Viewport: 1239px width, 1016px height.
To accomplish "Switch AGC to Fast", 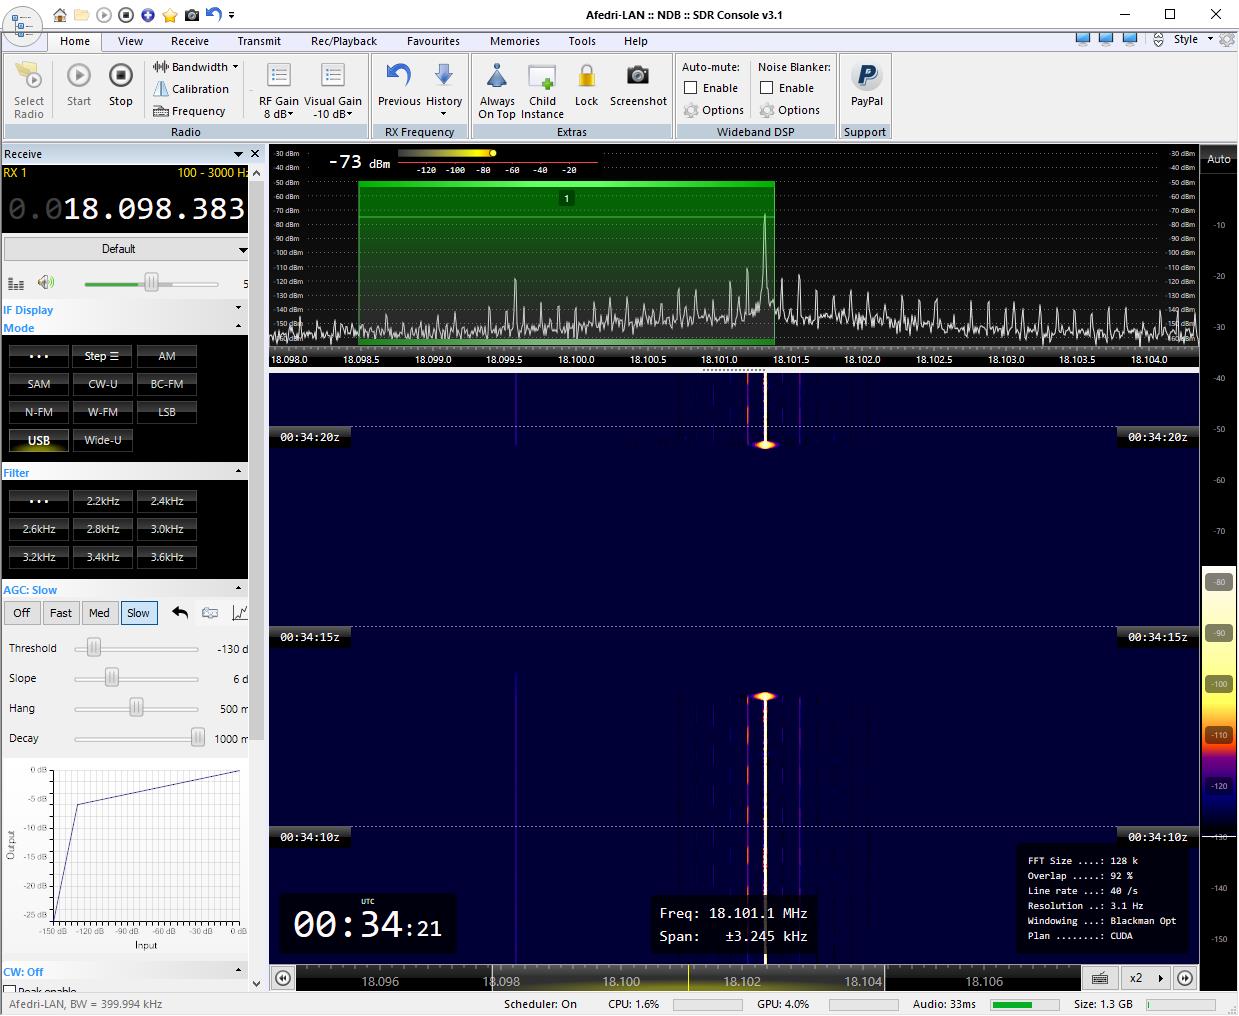I will 61,613.
